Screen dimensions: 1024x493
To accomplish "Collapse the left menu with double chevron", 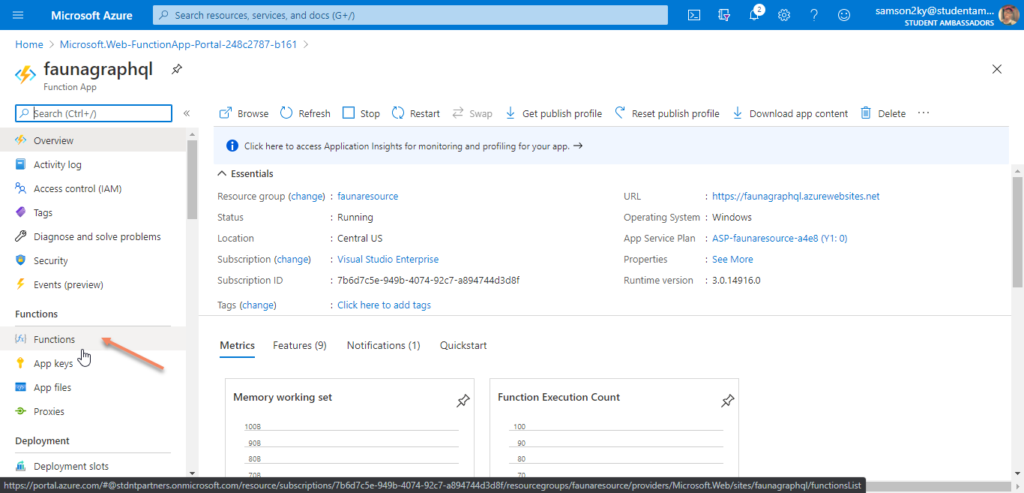I will (186, 113).
